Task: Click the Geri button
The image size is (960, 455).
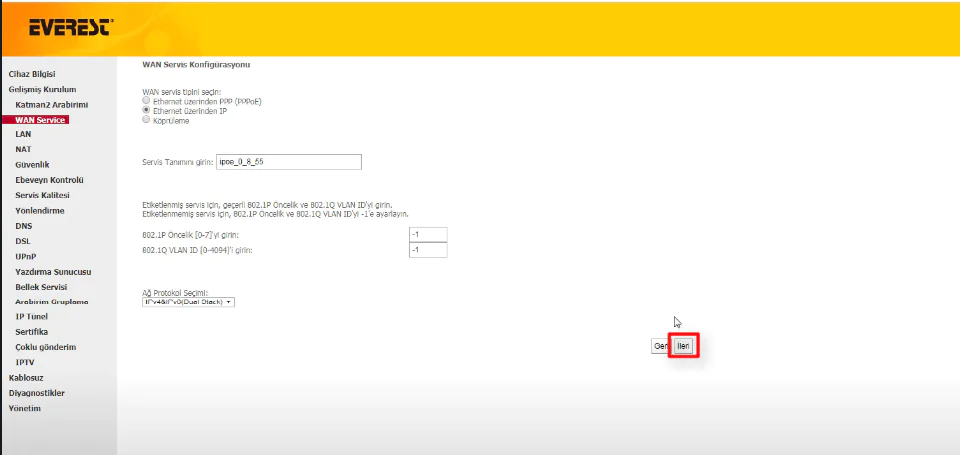Action: [661, 347]
